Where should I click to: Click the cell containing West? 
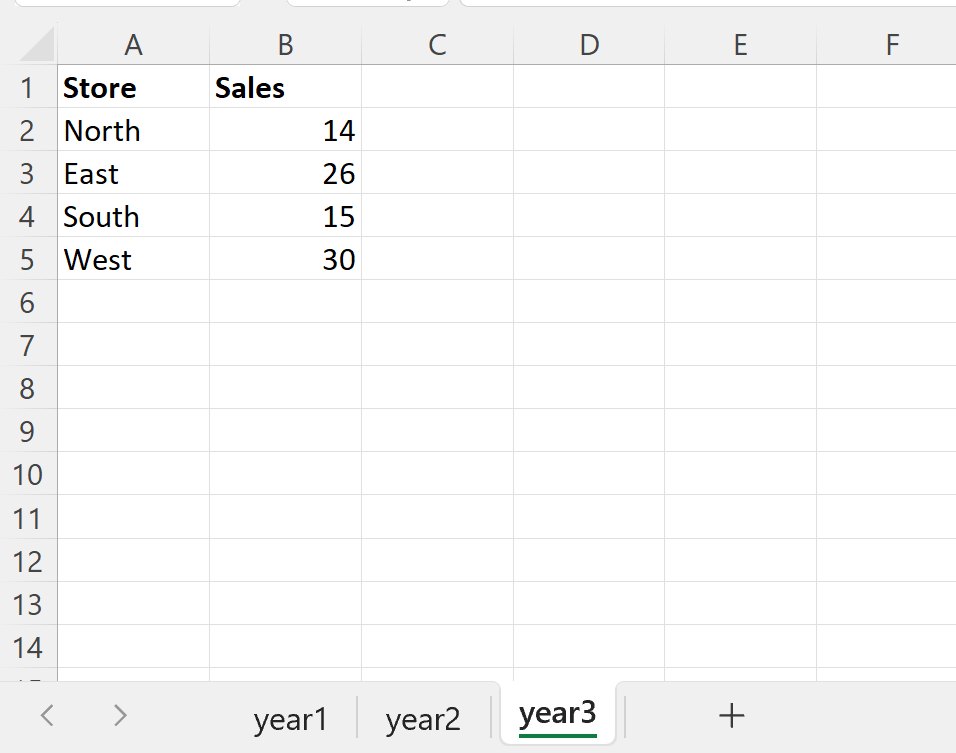point(133,259)
